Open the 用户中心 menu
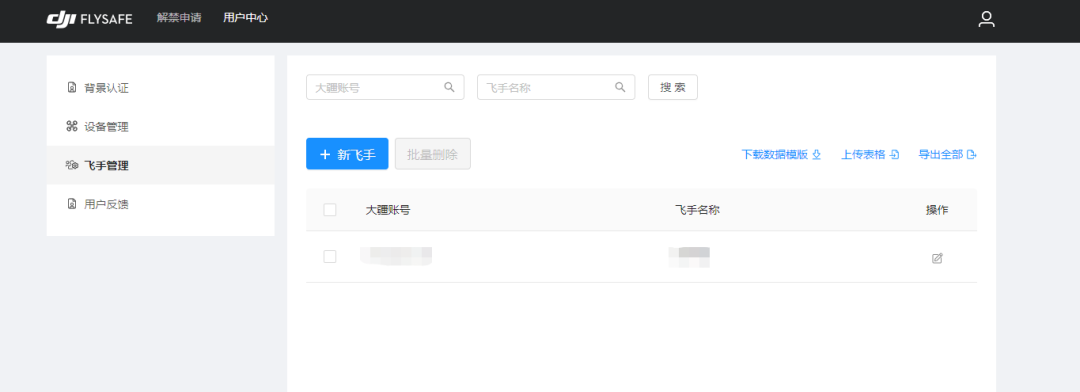 coord(245,18)
